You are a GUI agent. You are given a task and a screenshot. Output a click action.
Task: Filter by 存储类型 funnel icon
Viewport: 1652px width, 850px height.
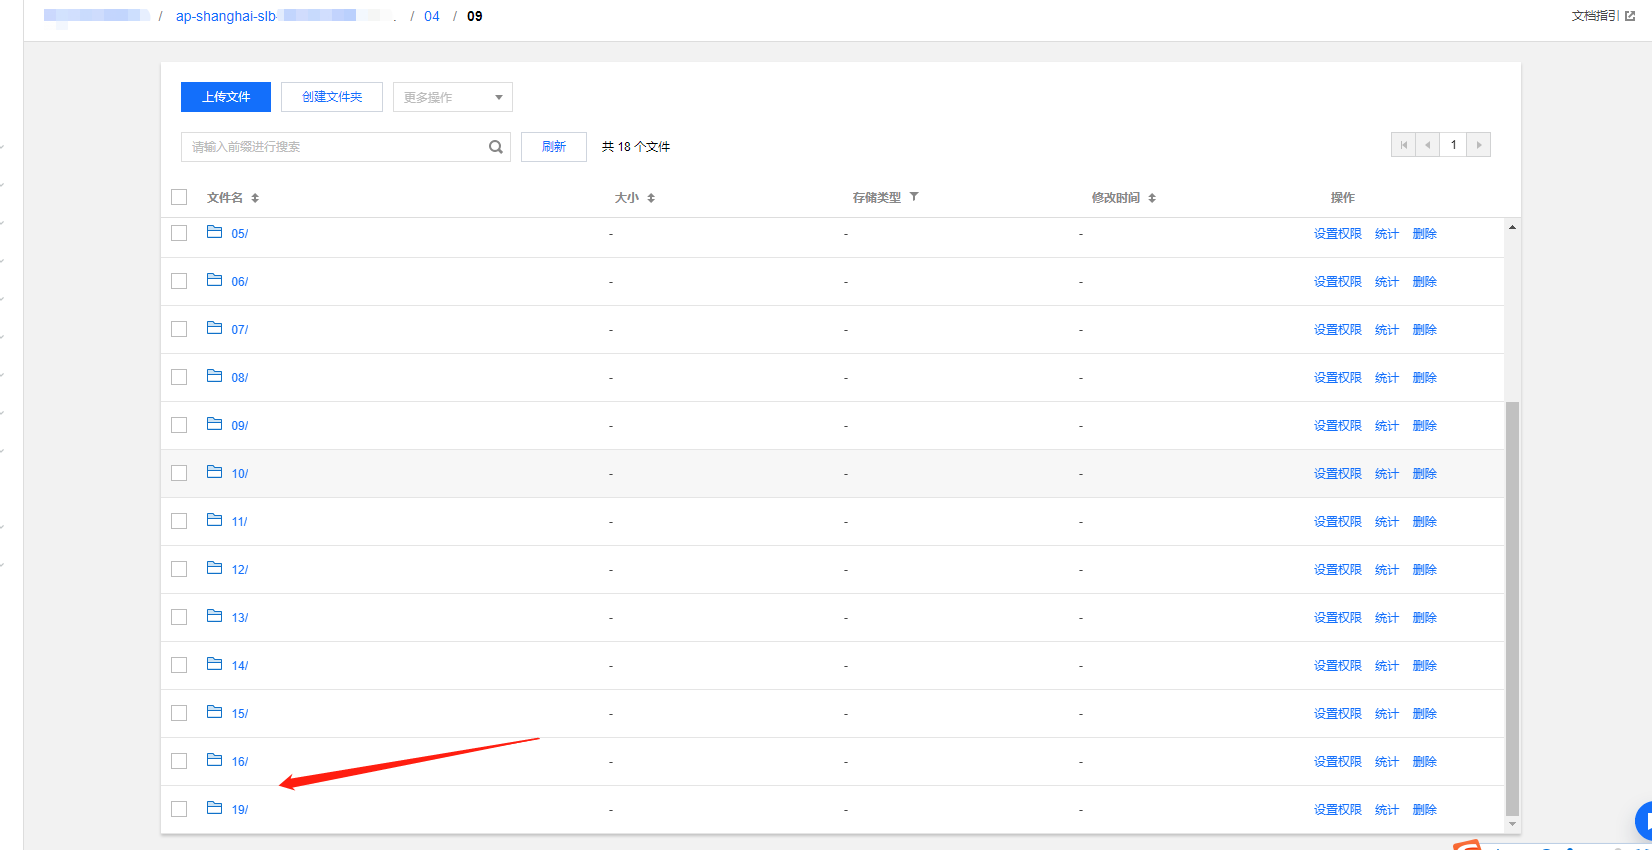[914, 197]
